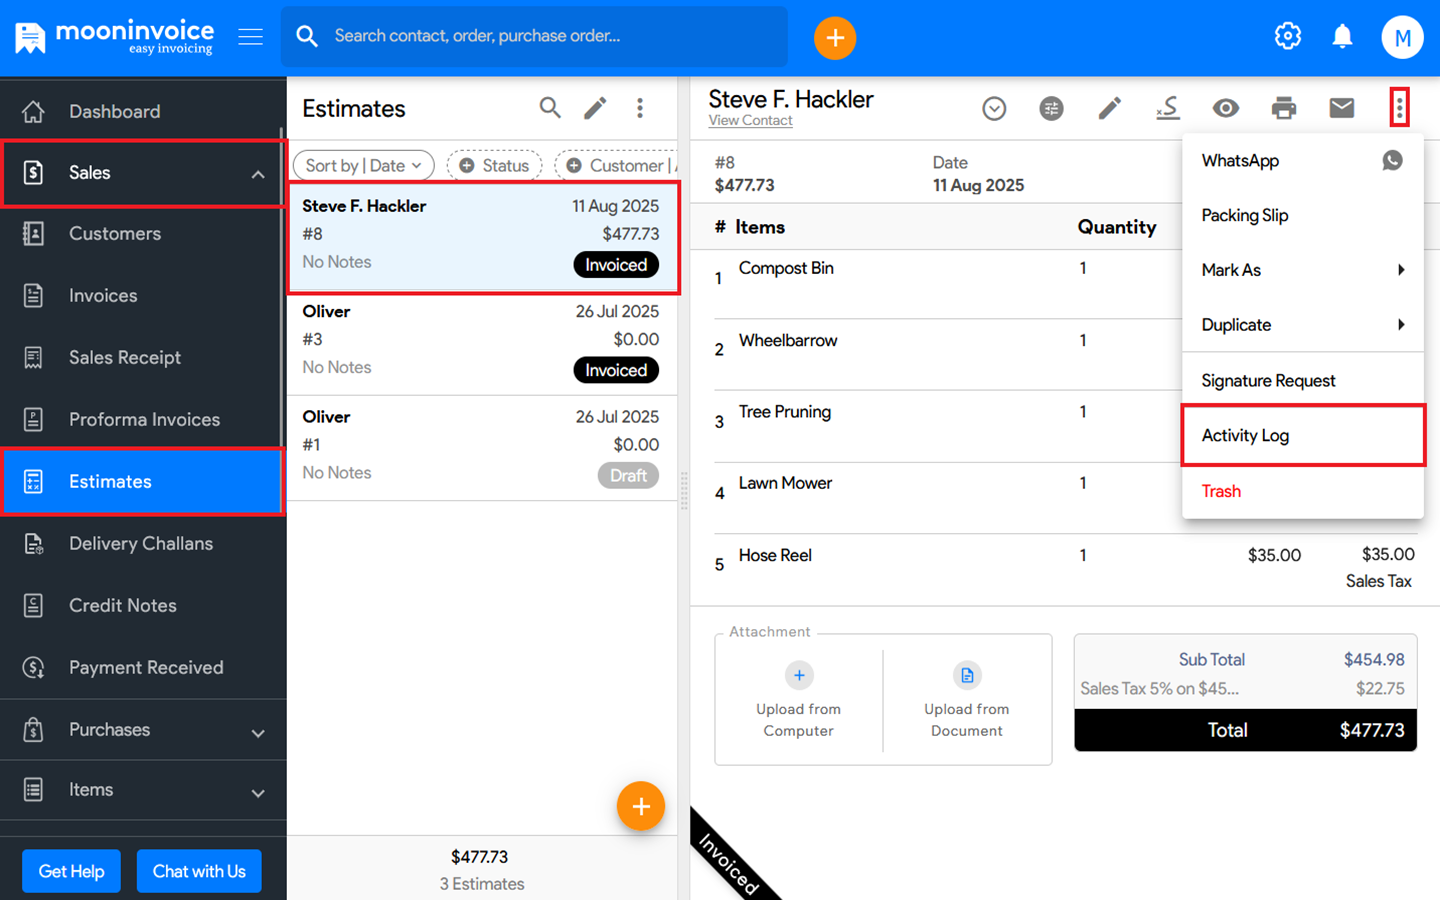Click the email envelope icon
This screenshot has height=900, width=1440.
pos(1341,108)
